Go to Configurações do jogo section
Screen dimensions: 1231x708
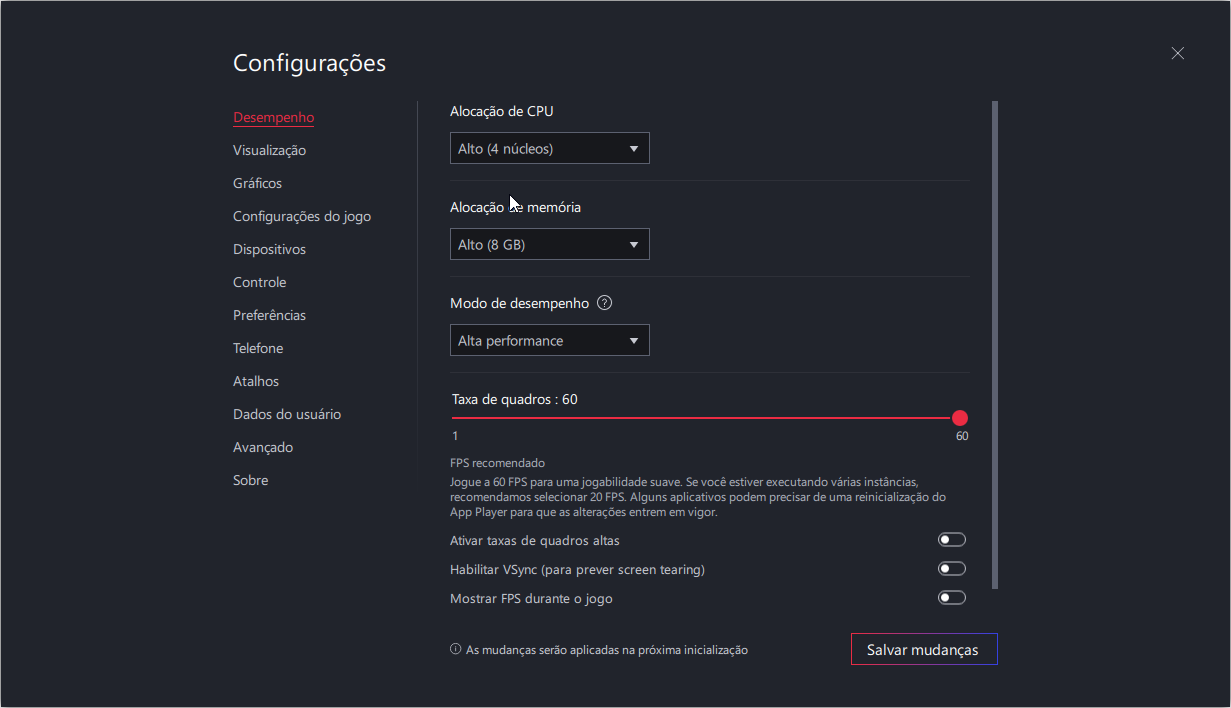[x=302, y=216]
